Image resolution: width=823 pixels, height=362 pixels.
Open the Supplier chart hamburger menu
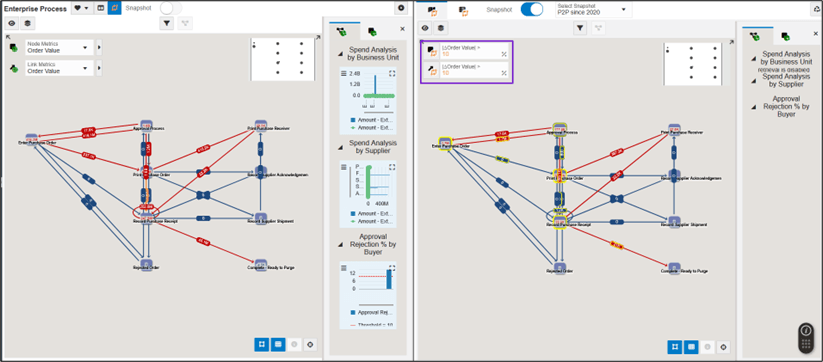[x=344, y=167]
